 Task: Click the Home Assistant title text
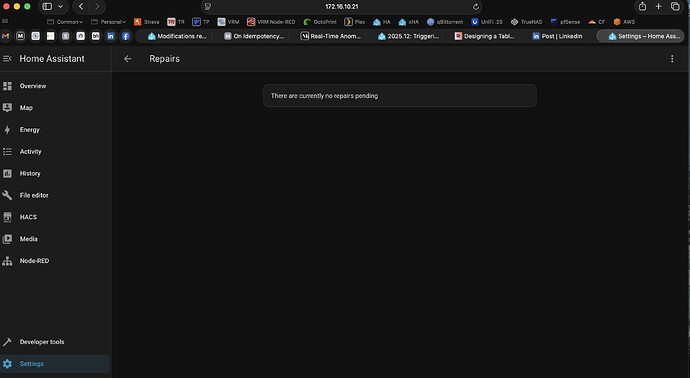click(52, 59)
